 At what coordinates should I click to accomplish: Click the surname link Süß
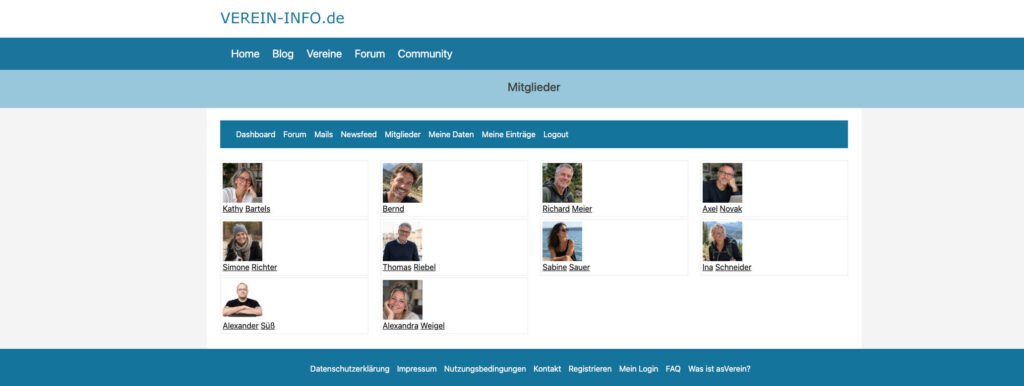tap(268, 326)
